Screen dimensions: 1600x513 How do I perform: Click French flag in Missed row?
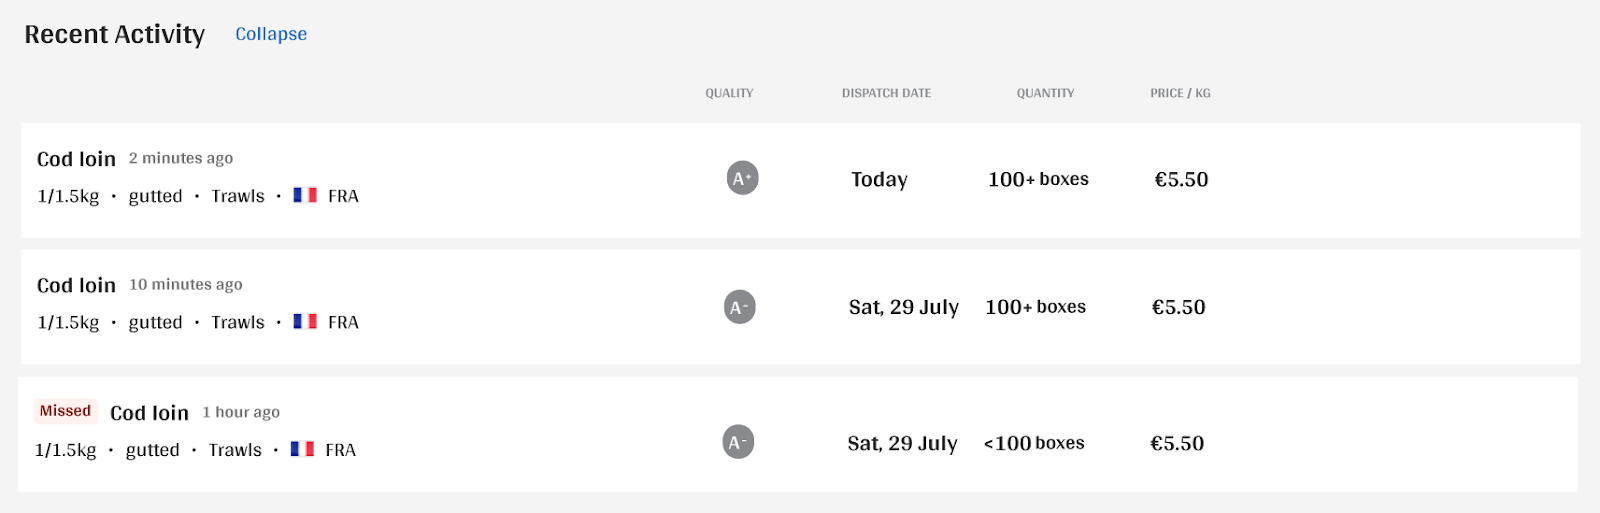tap(302, 449)
